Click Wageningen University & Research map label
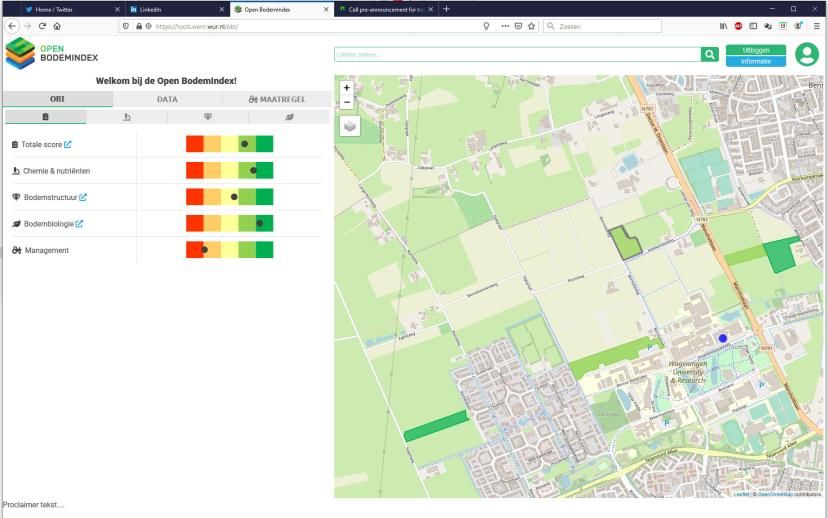The height and width of the screenshot is (518, 828). tap(688, 372)
